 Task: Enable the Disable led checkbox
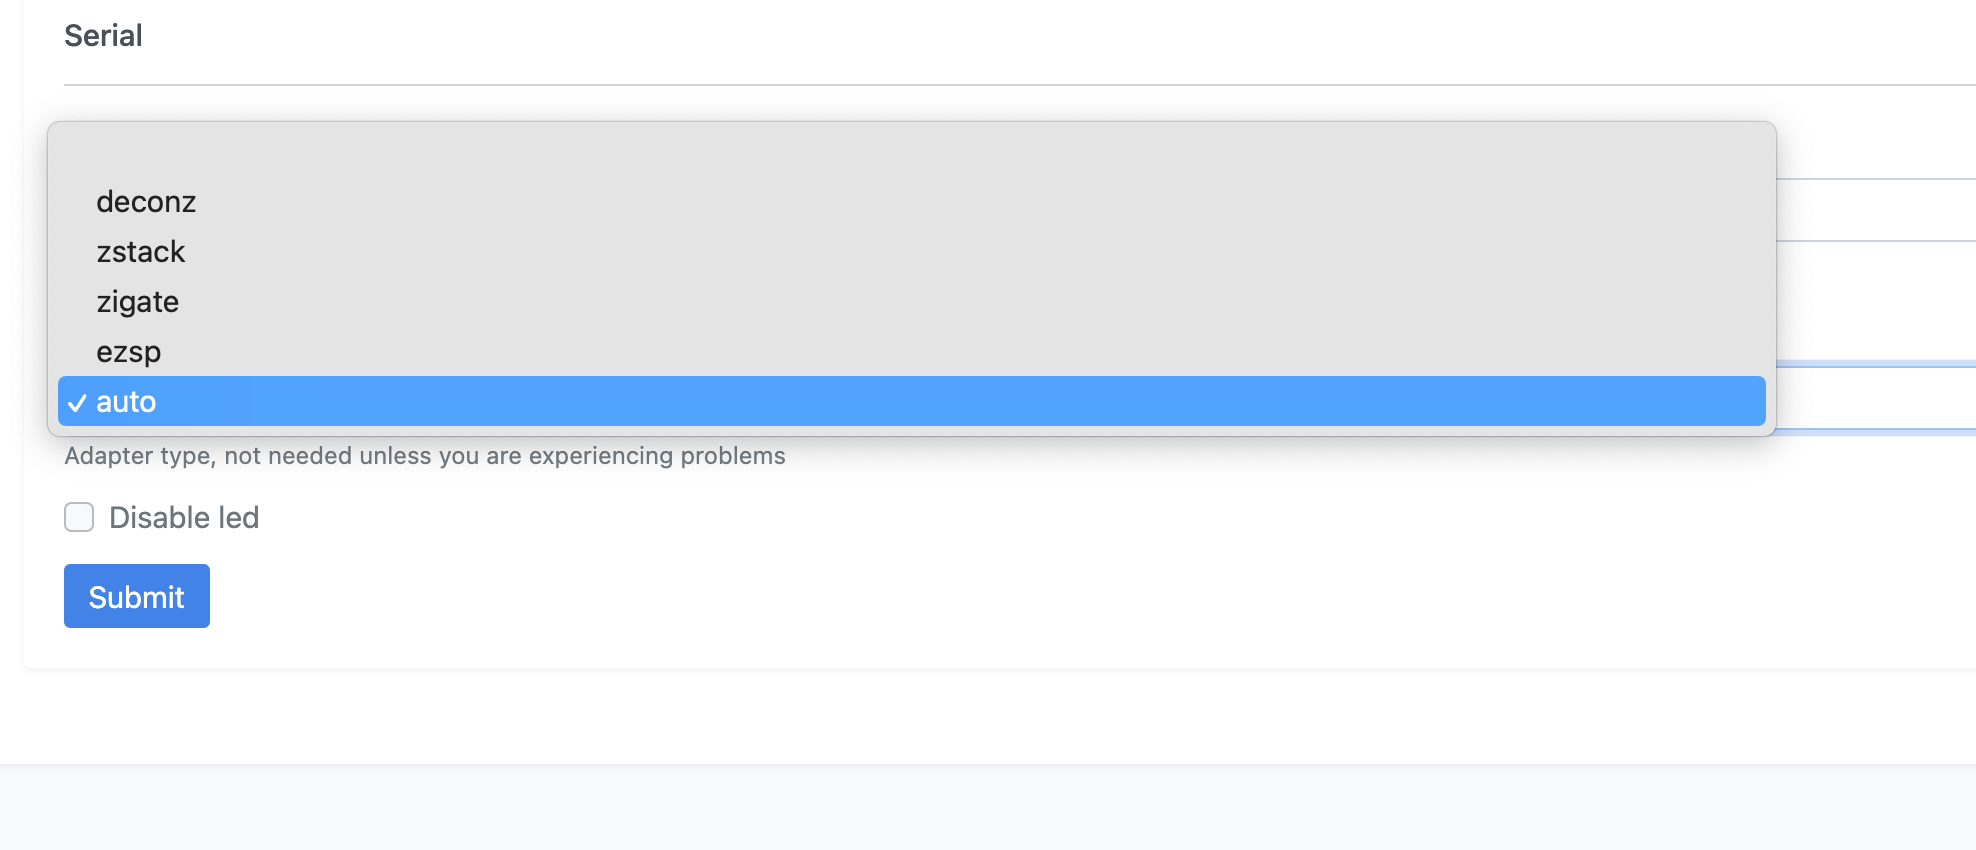coord(78,517)
